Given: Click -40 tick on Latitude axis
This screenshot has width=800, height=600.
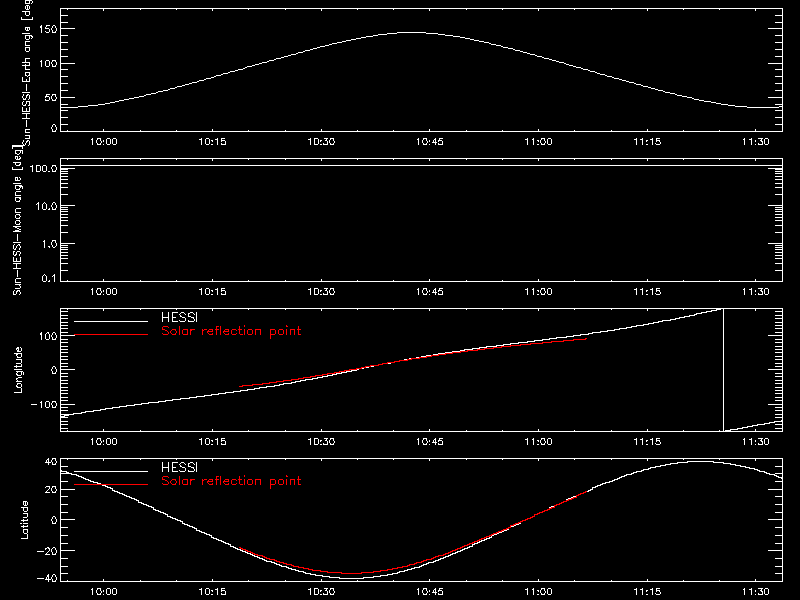Looking at the screenshot, I should [x=47, y=578].
